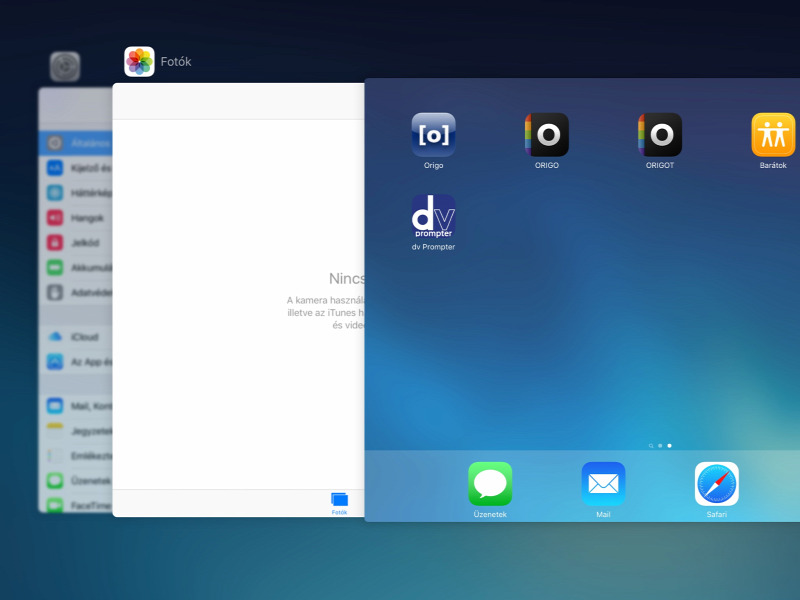Launch the dv Prompter app
Viewport: 800px width, 600px height.
433,216
